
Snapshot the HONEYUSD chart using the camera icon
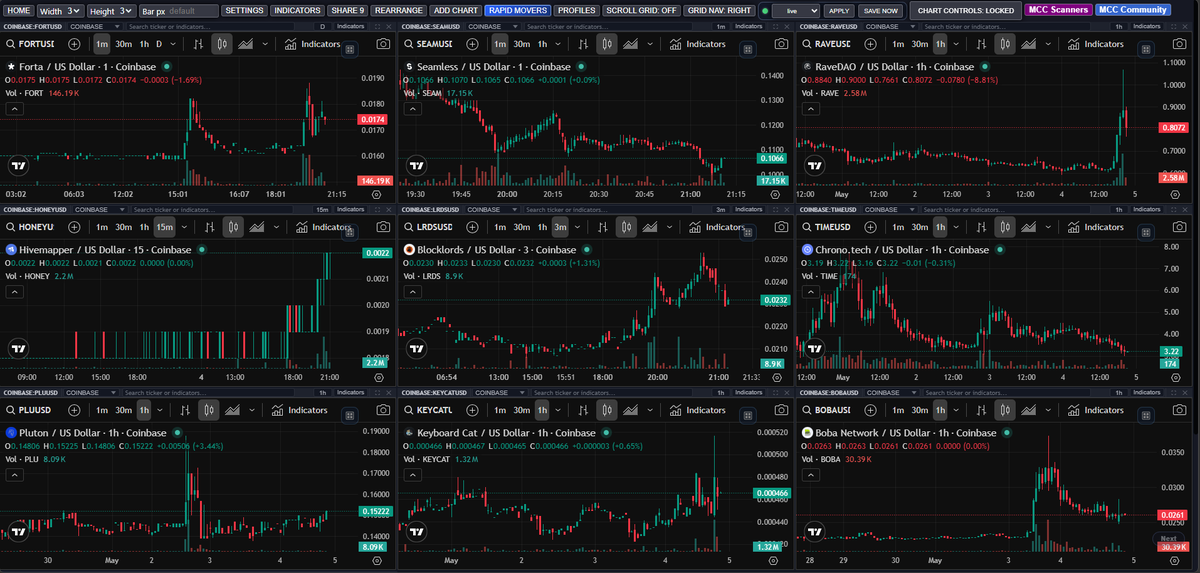tap(384, 228)
